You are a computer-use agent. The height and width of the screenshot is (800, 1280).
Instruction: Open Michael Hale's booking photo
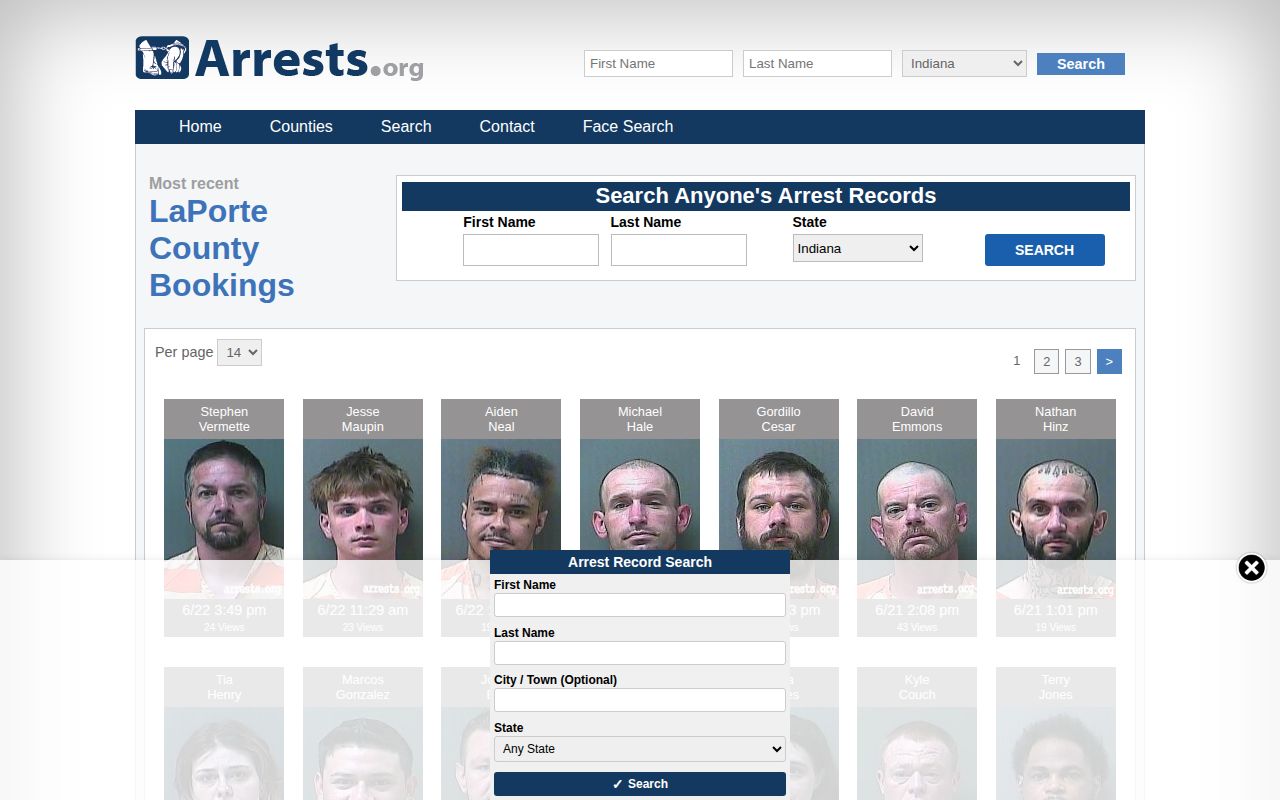(640, 495)
